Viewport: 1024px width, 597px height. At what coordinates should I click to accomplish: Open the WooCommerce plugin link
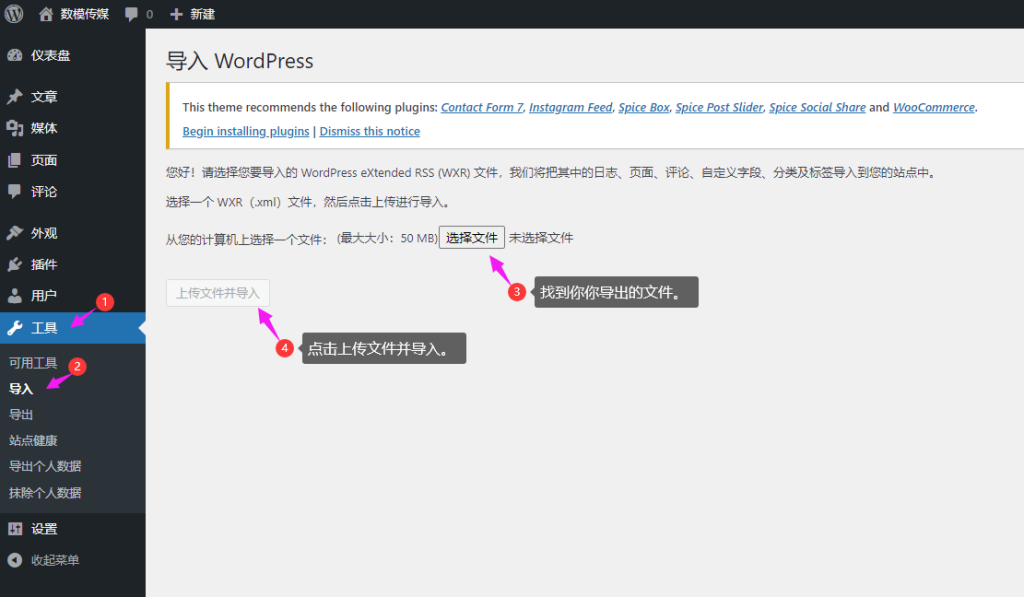point(934,107)
